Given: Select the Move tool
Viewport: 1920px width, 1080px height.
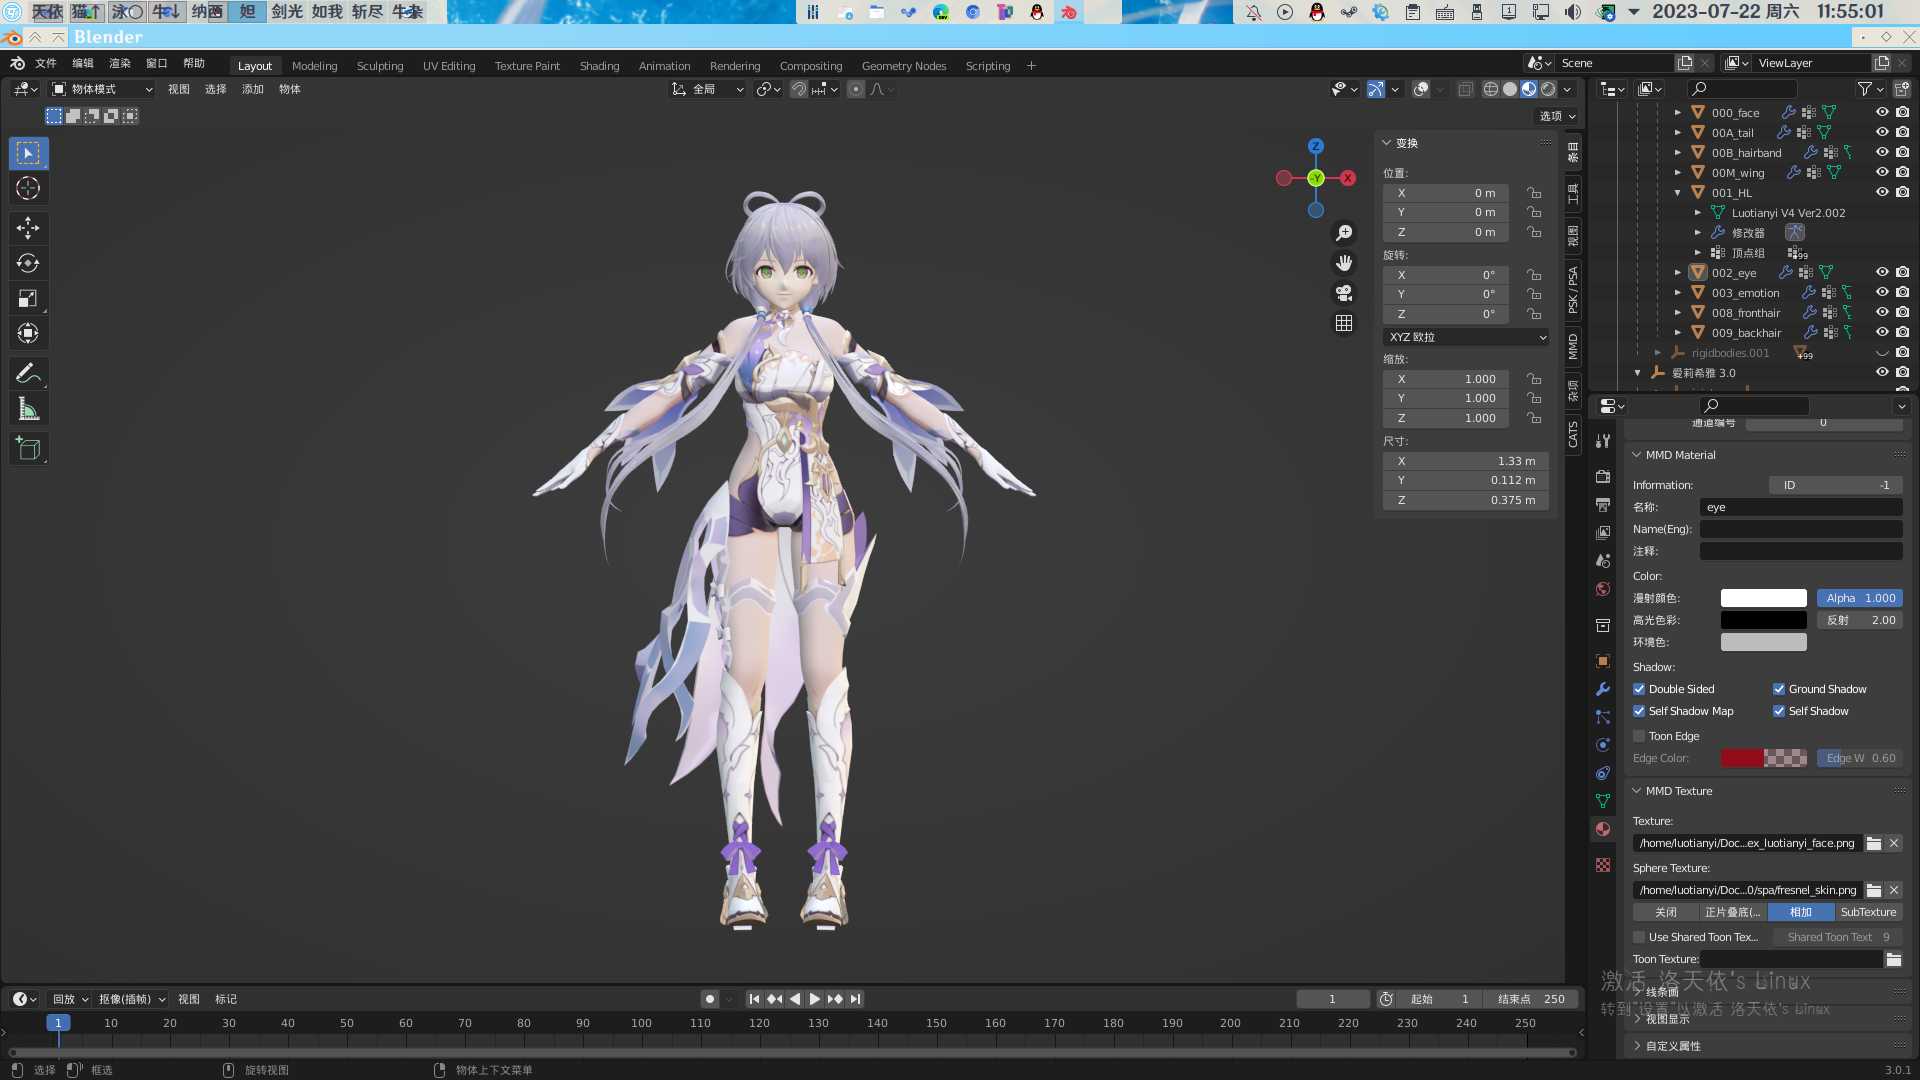Looking at the screenshot, I should click(28, 228).
